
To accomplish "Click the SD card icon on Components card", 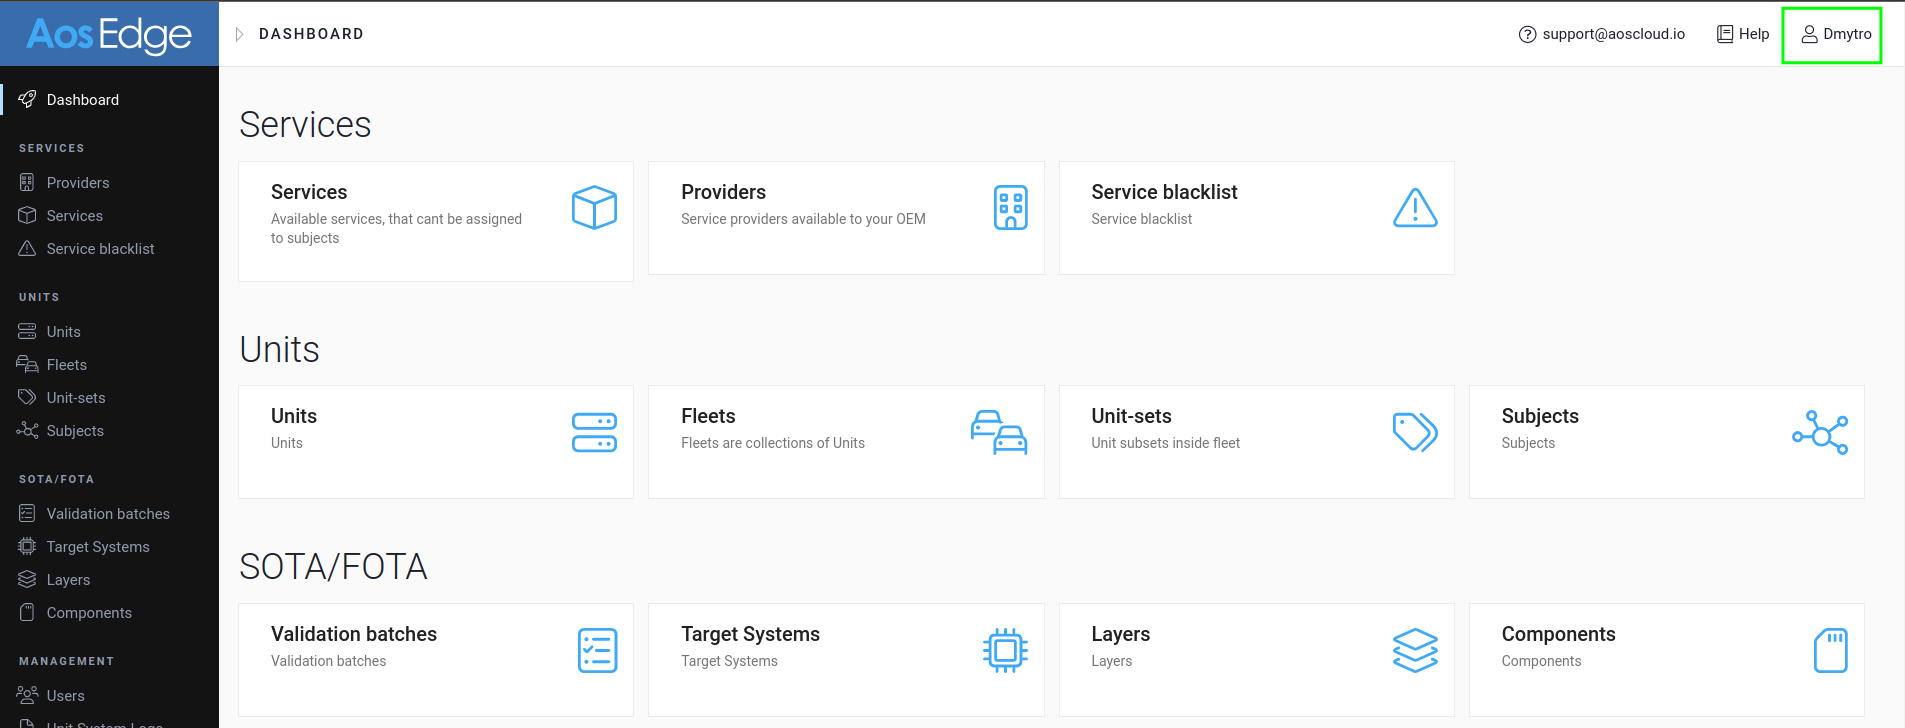I will [1830, 650].
